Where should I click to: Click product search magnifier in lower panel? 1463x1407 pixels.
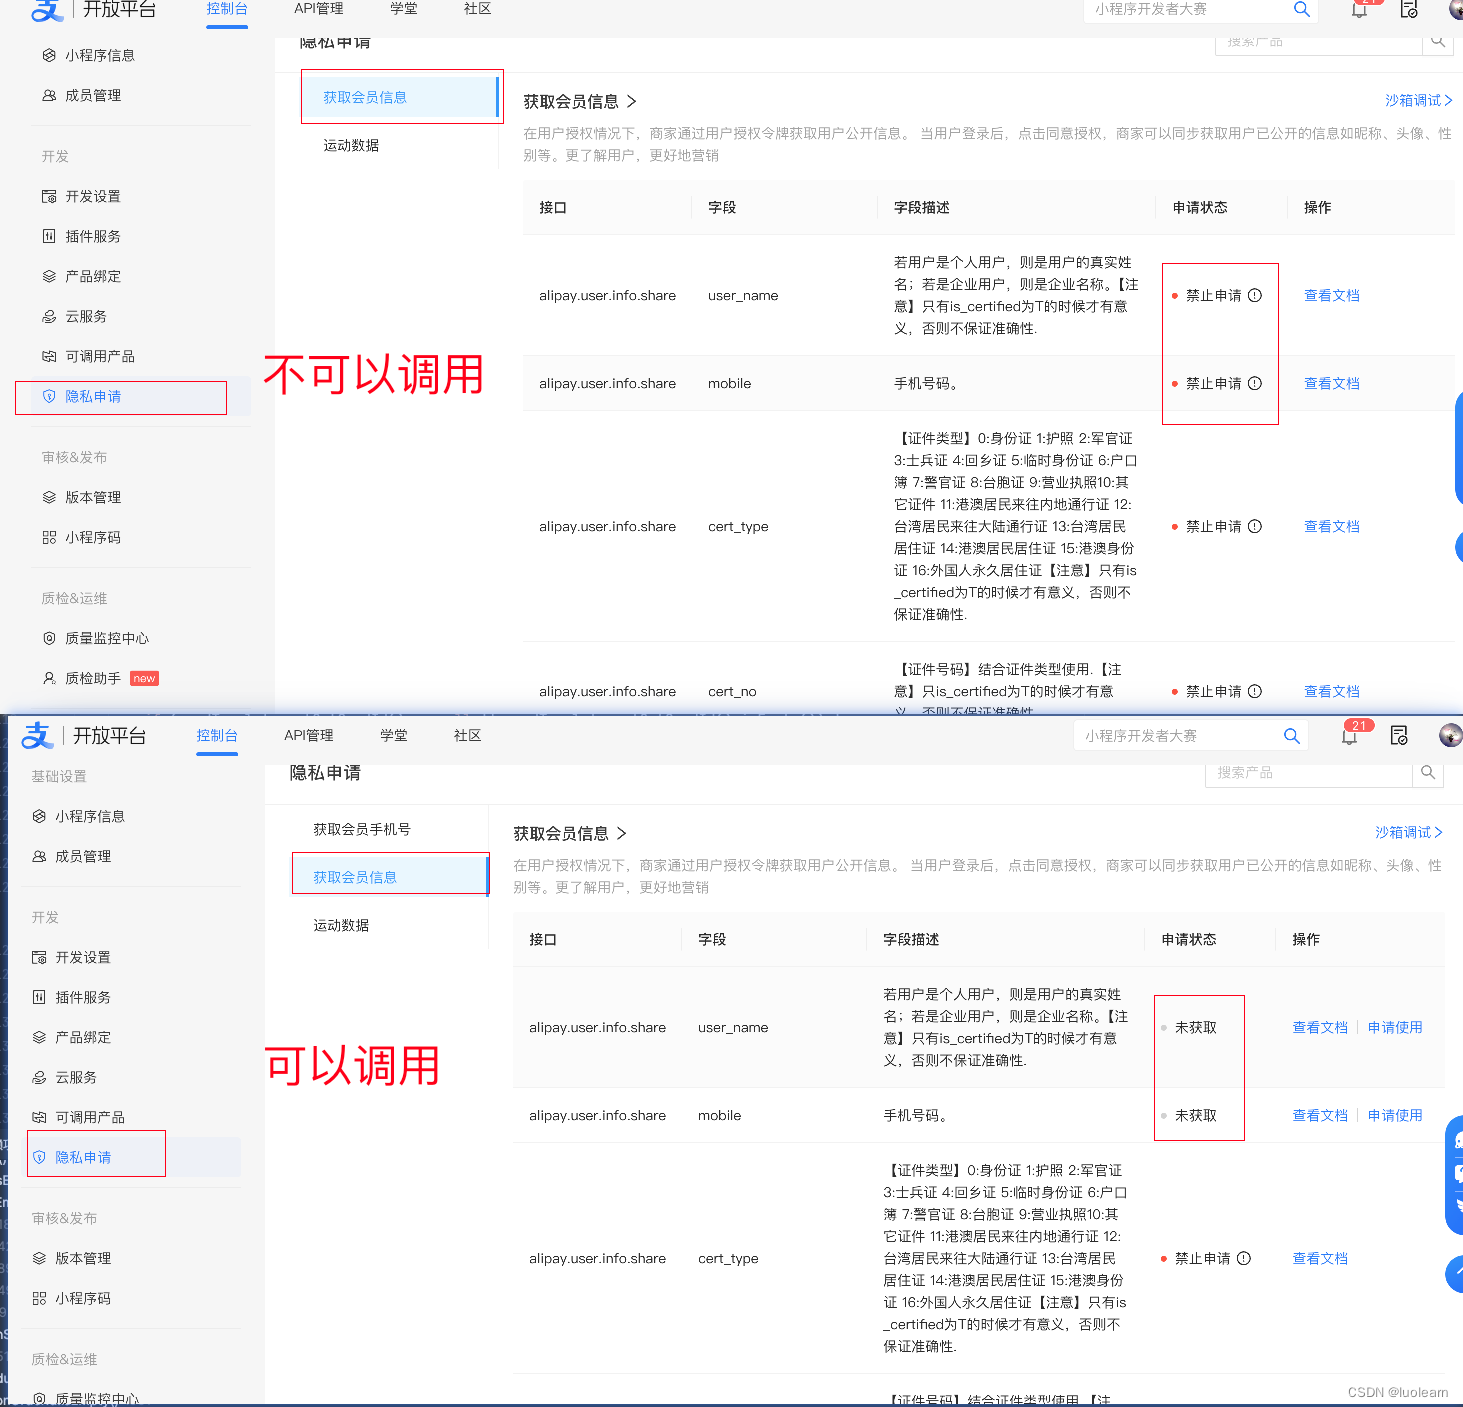point(1428,772)
